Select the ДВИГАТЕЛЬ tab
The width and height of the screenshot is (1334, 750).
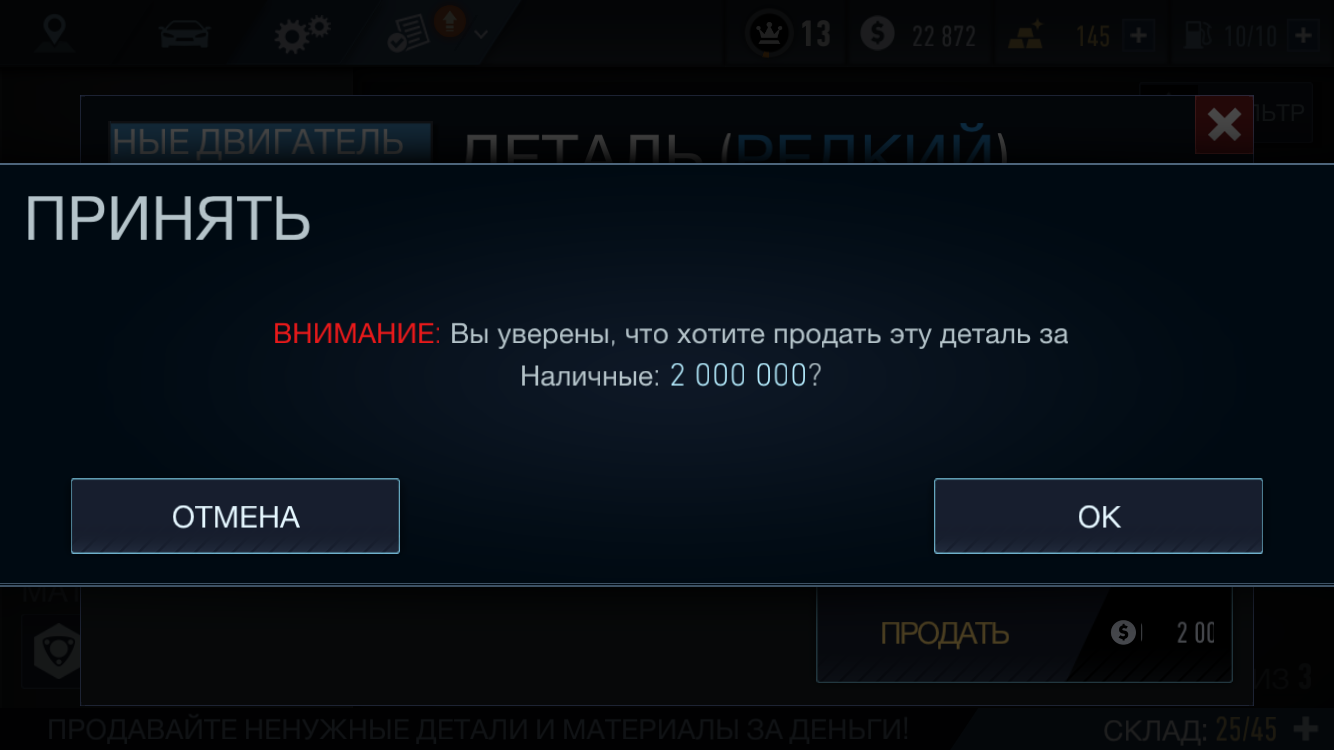click(271, 142)
